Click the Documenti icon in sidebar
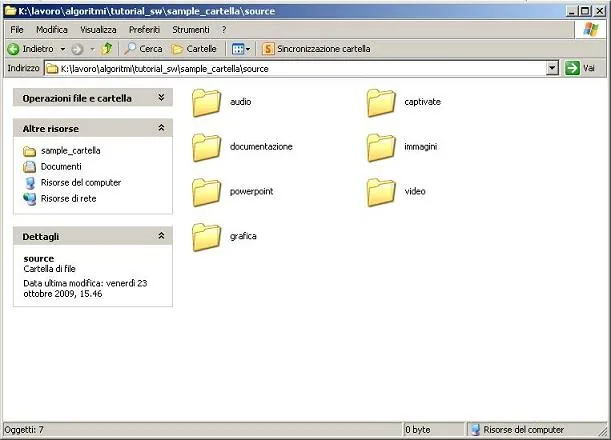Viewport: 611px width, 440px height. click(29, 167)
